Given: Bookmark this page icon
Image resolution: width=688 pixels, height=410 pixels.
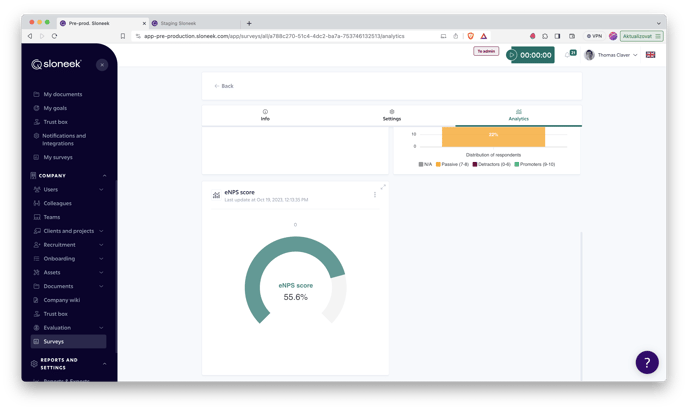Looking at the screenshot, I should tap(123, 36).
